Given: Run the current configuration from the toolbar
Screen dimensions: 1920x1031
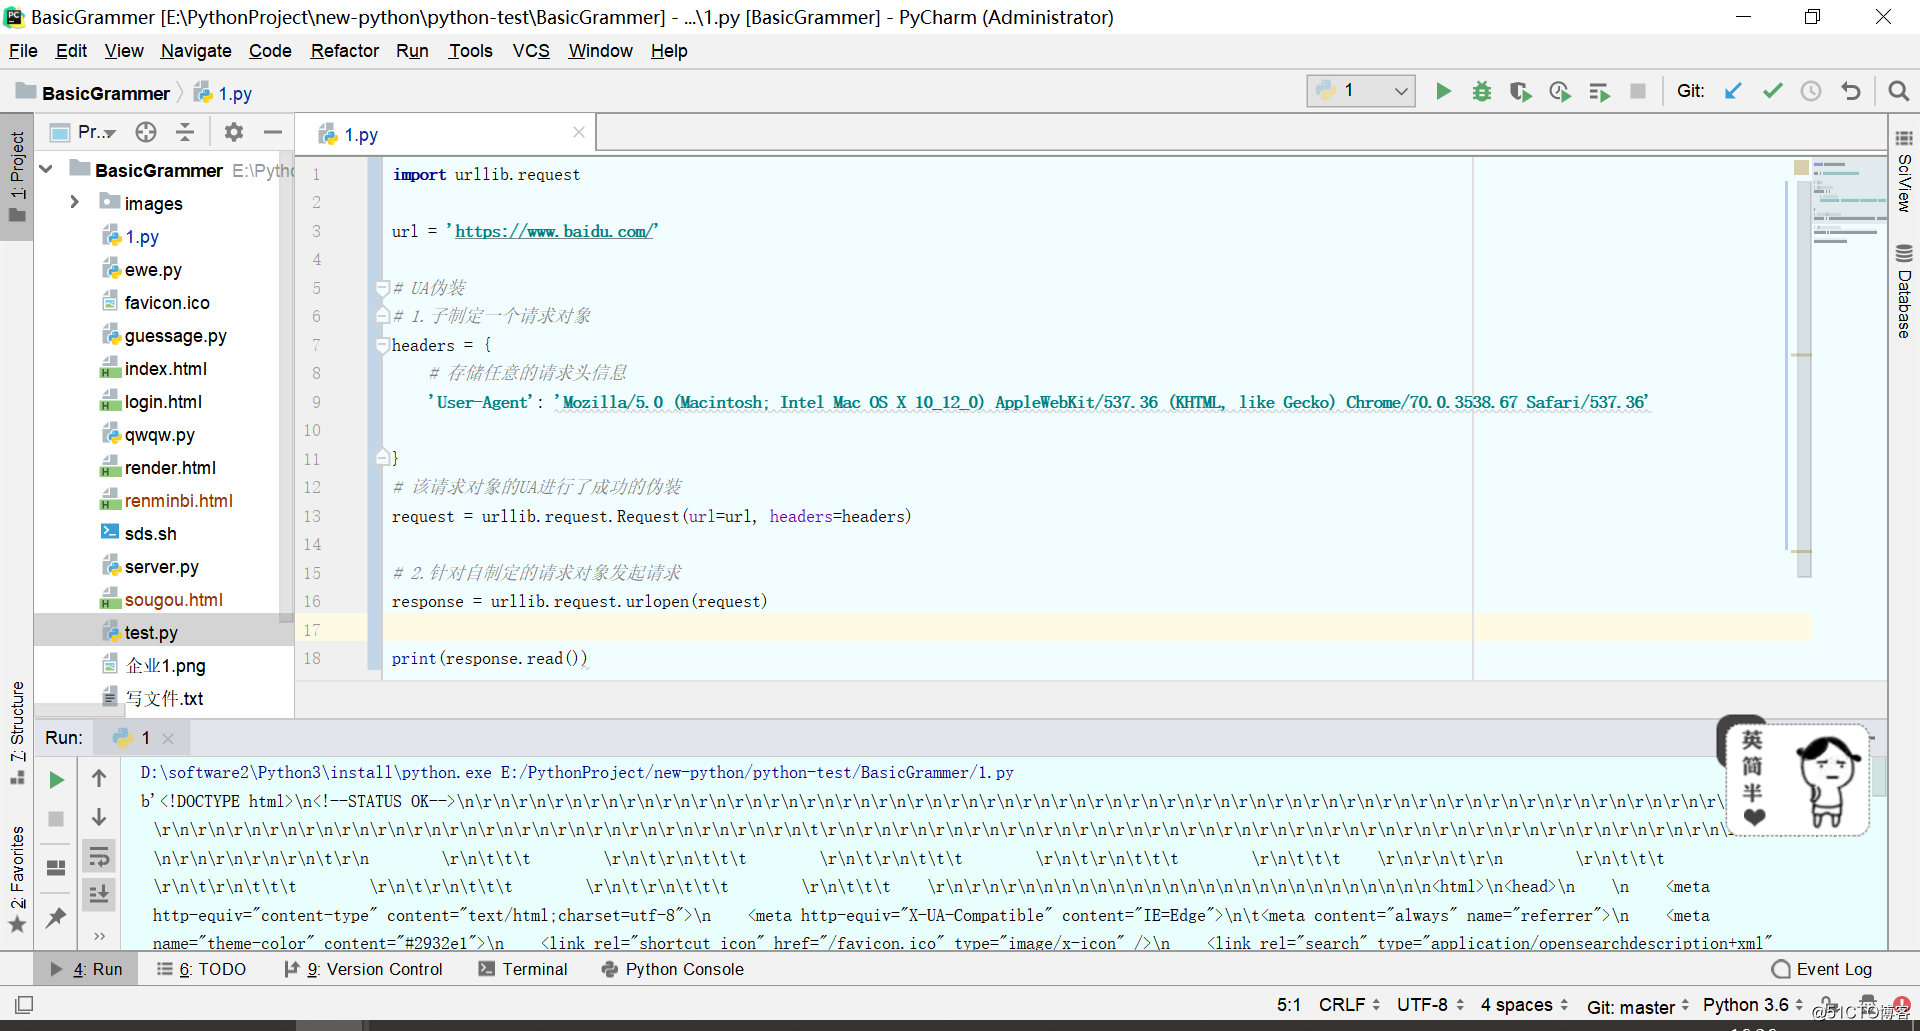Looking at the screenshot, I should pyautogui.click(x=1443, y=92).
